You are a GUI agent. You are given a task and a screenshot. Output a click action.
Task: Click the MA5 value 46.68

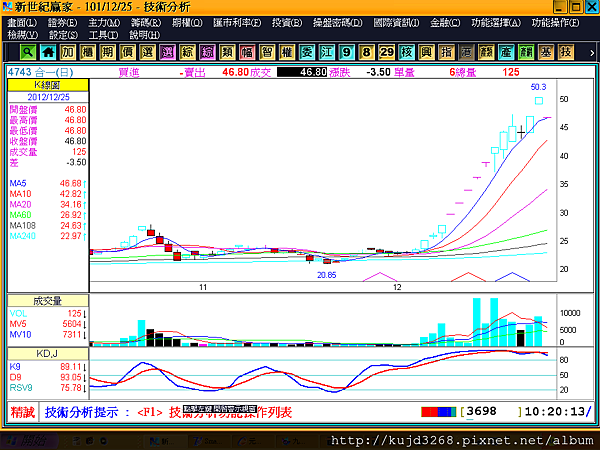71,183
